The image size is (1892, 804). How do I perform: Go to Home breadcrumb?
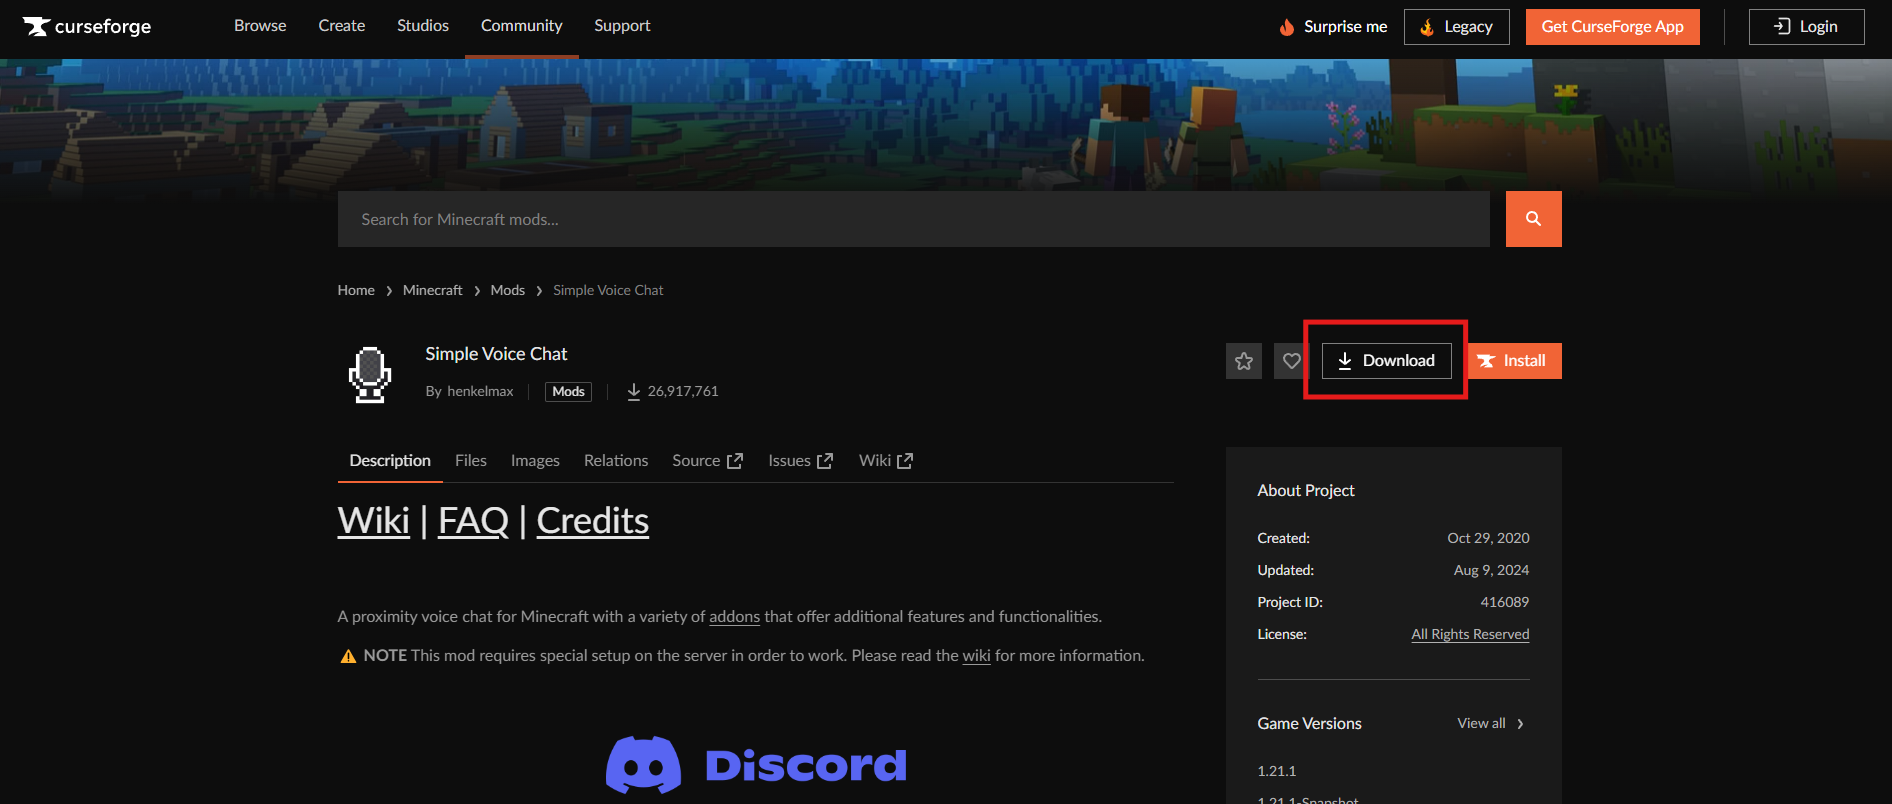pyautogui.click(x=356, y=290)
